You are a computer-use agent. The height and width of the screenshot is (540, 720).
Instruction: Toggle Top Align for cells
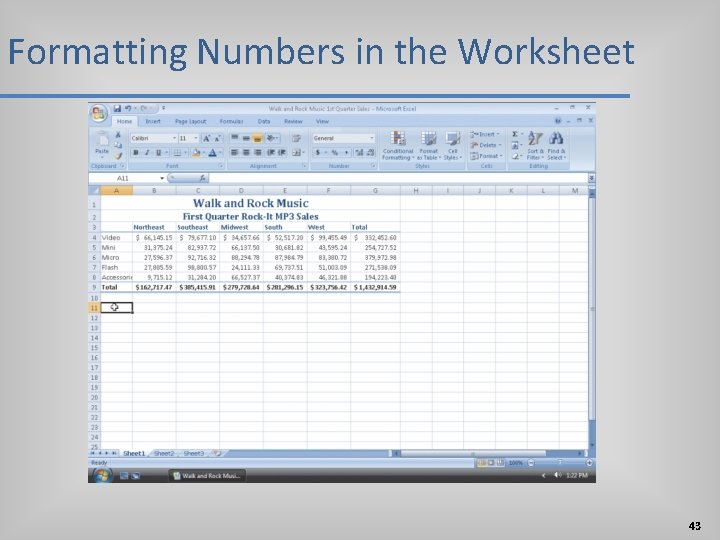[235, 138]
